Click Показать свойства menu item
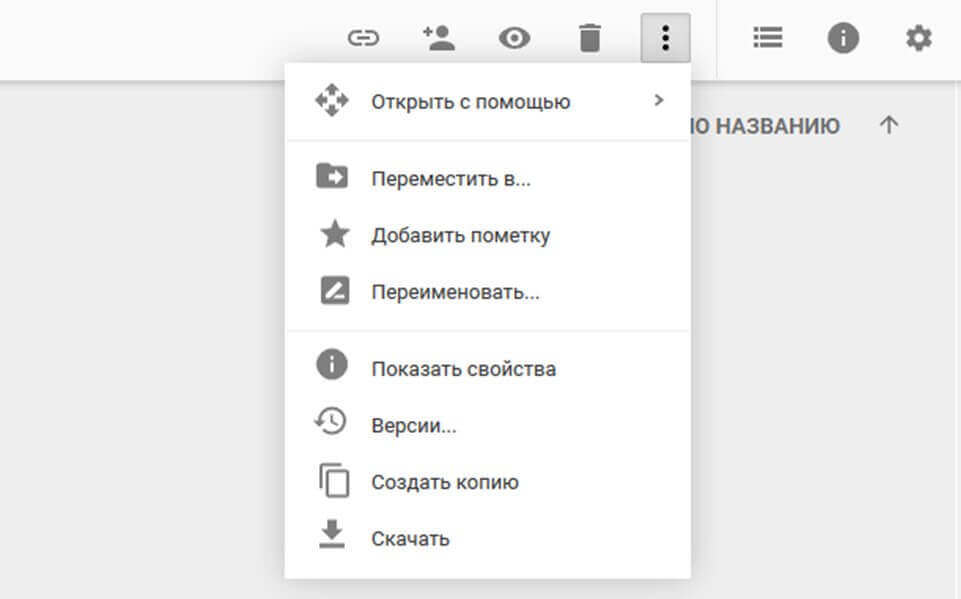Screen dimensions: 961x599 (463, 369)
